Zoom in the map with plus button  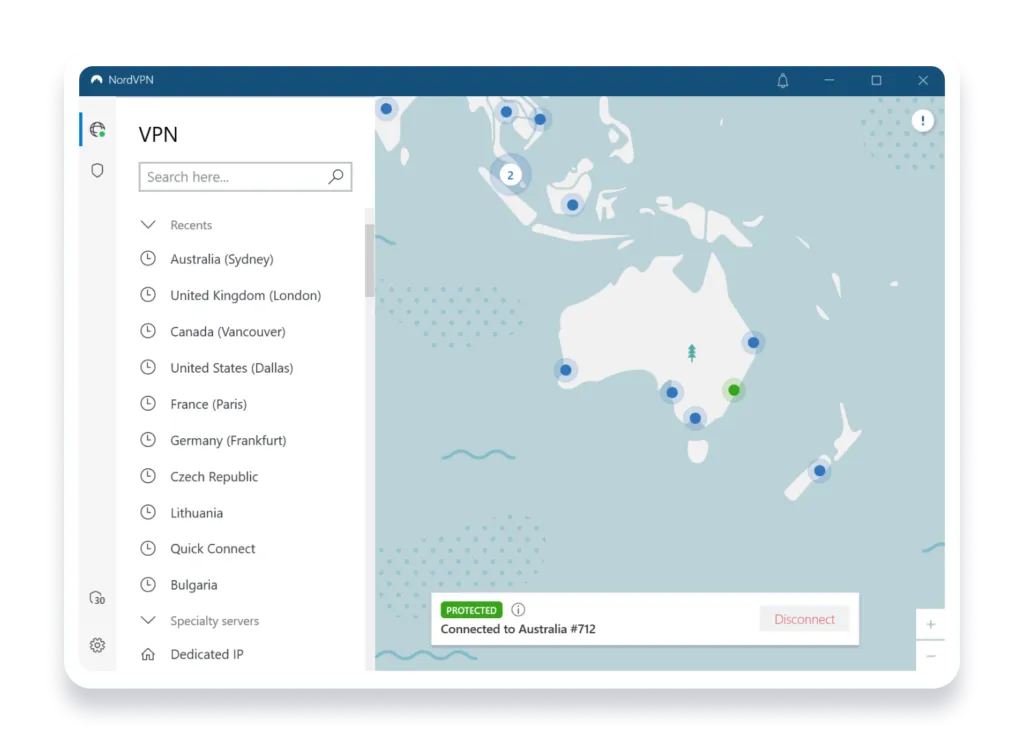point(930,624)
